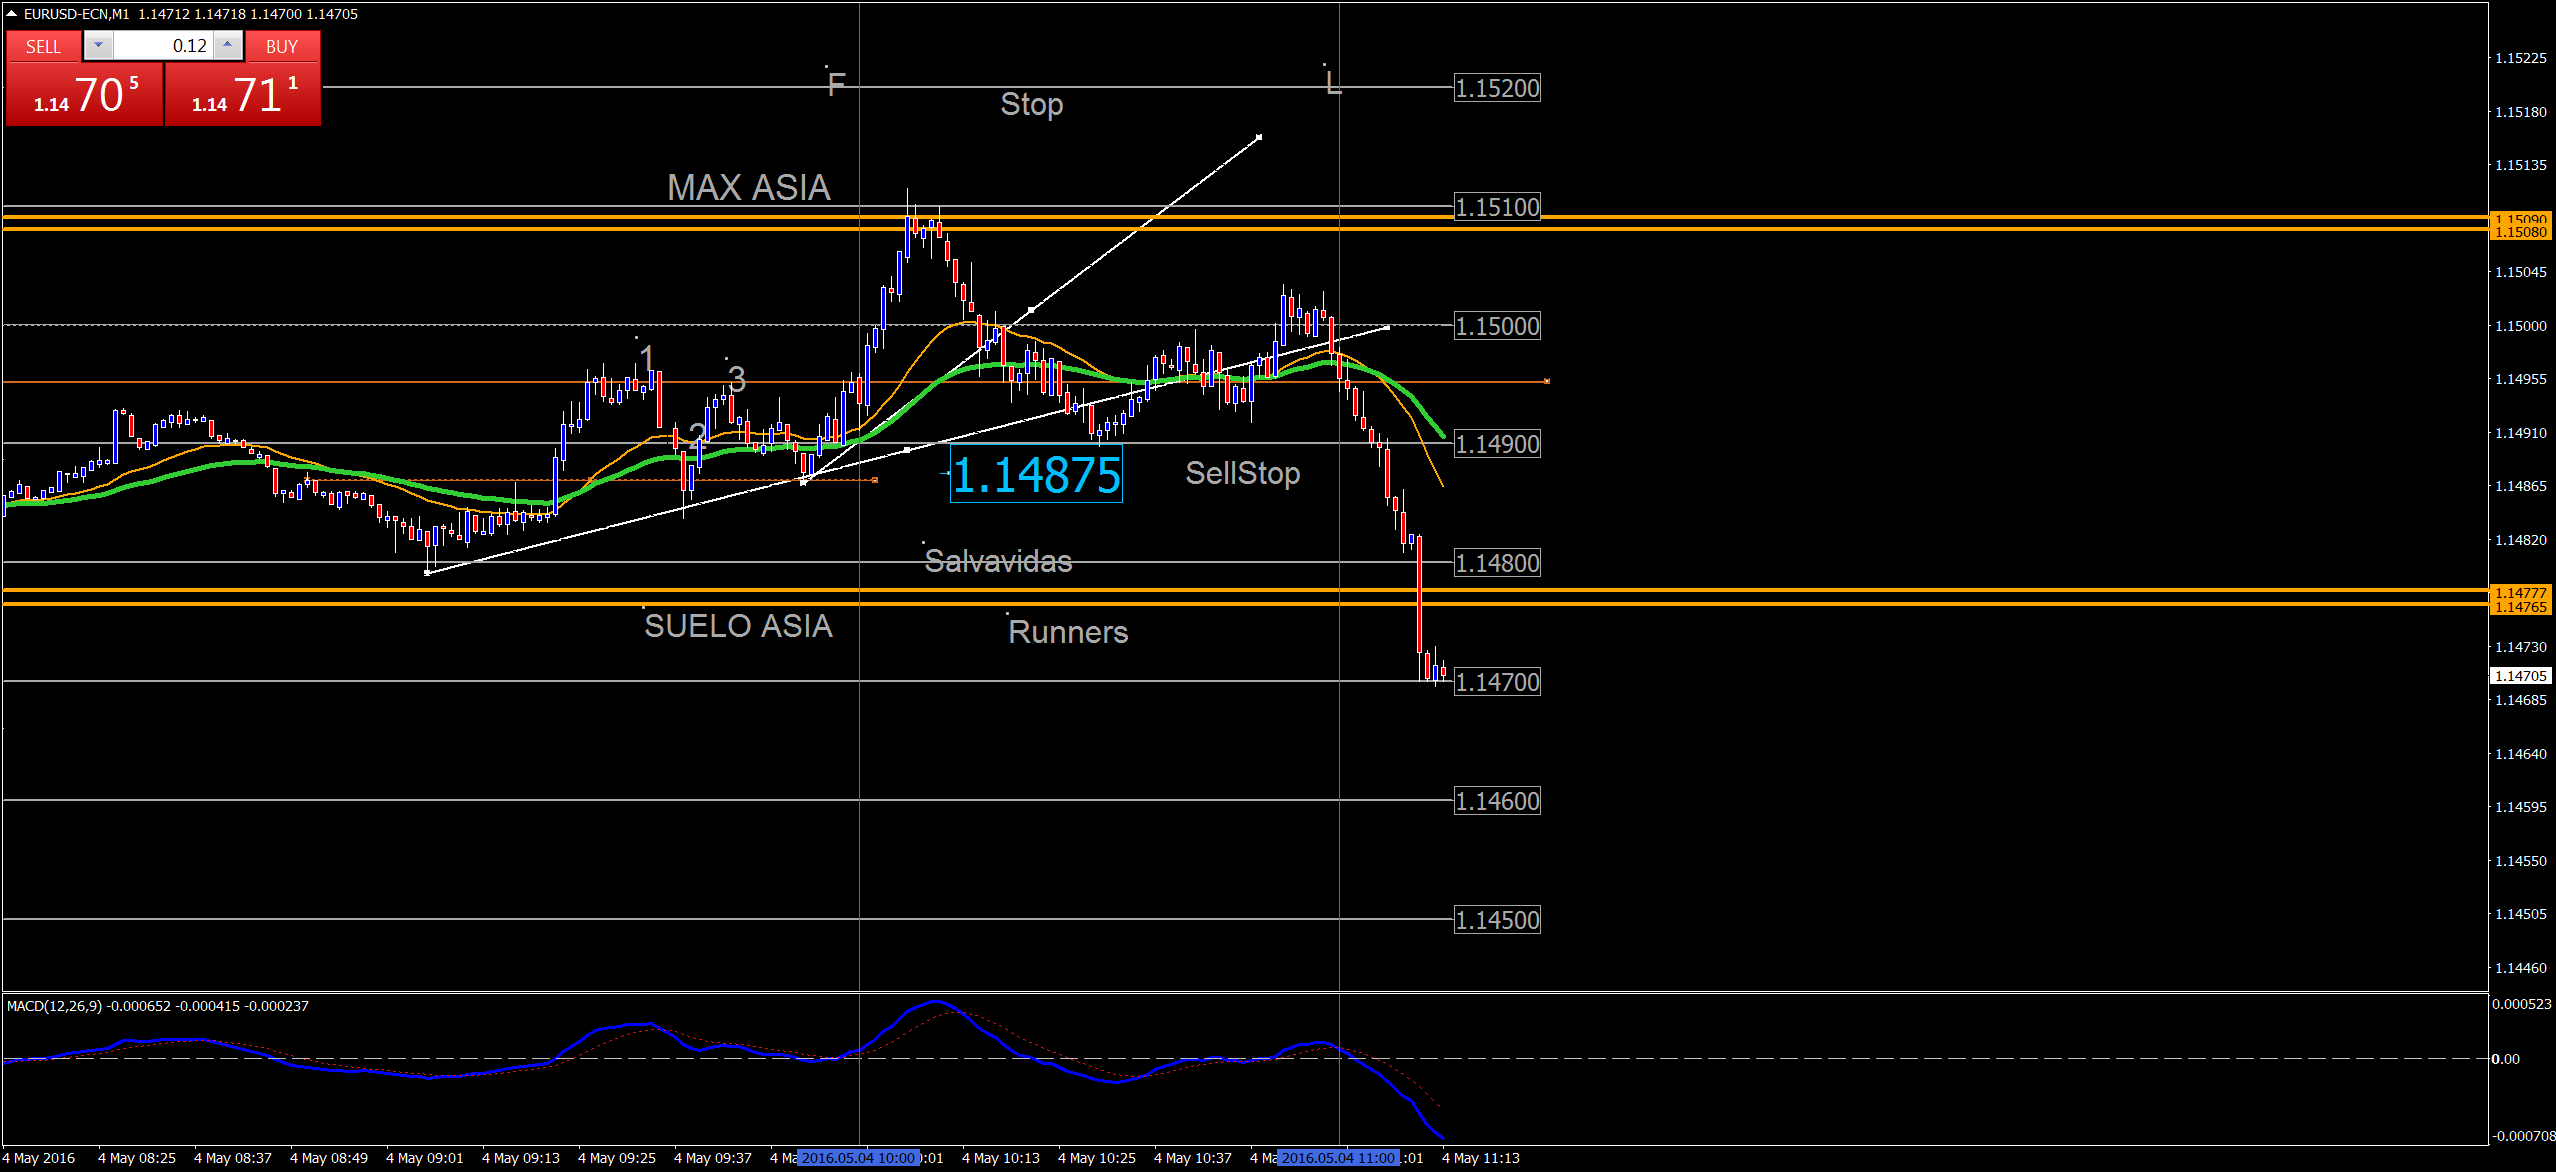Viewport: 2556px width, 1172px height.
Task: Select the Stop text label
Action: 1031,104
